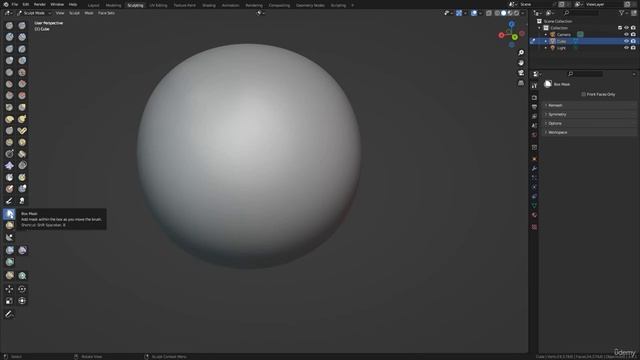Switch perspective/orthographic with the grid gizmo
The width and height of the screenshot is (640, 360).
tap(521, 83)
